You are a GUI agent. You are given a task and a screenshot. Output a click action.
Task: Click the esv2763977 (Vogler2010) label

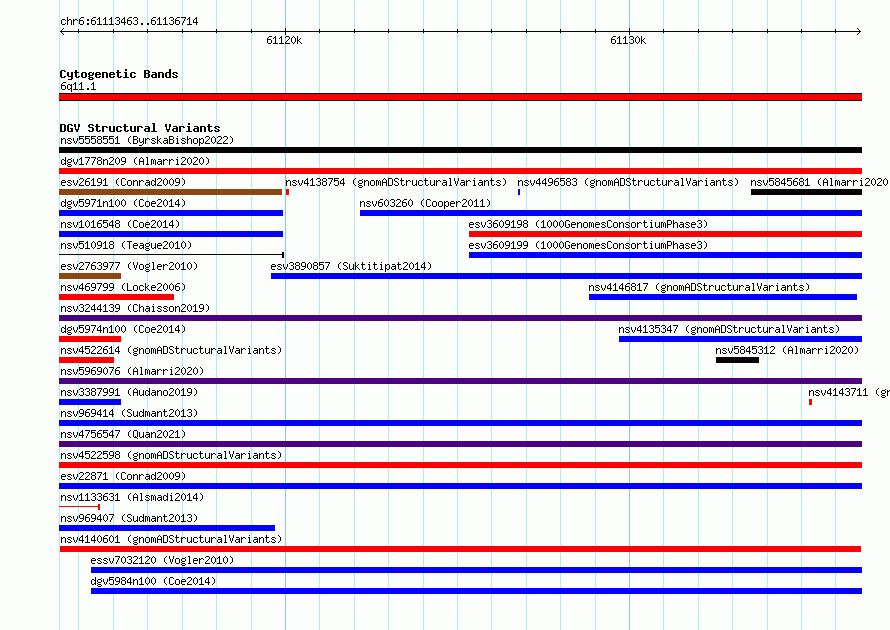pos(129,266)
